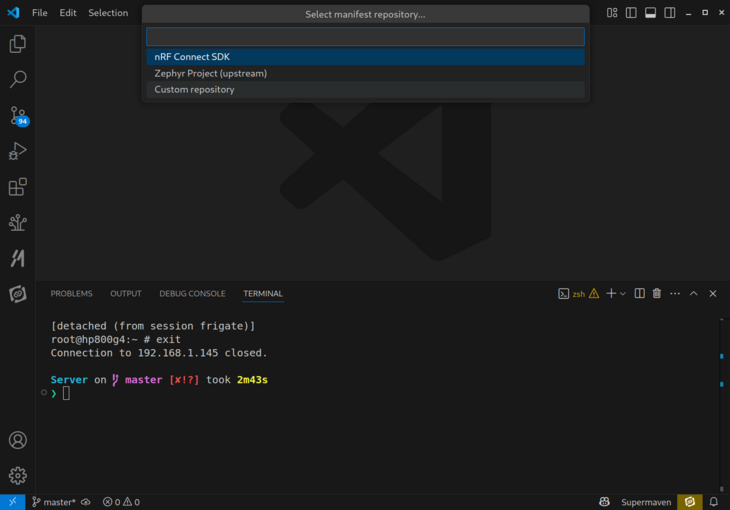Click the Customize Layout icon
The image size is (730, 510).
[x=612, y=13]
